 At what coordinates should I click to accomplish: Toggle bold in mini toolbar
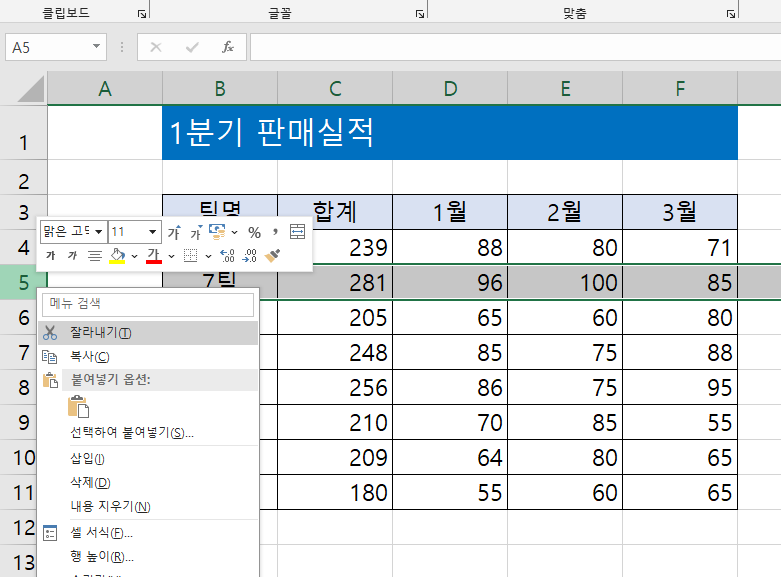pyautogui.click(x=50, y=256)
